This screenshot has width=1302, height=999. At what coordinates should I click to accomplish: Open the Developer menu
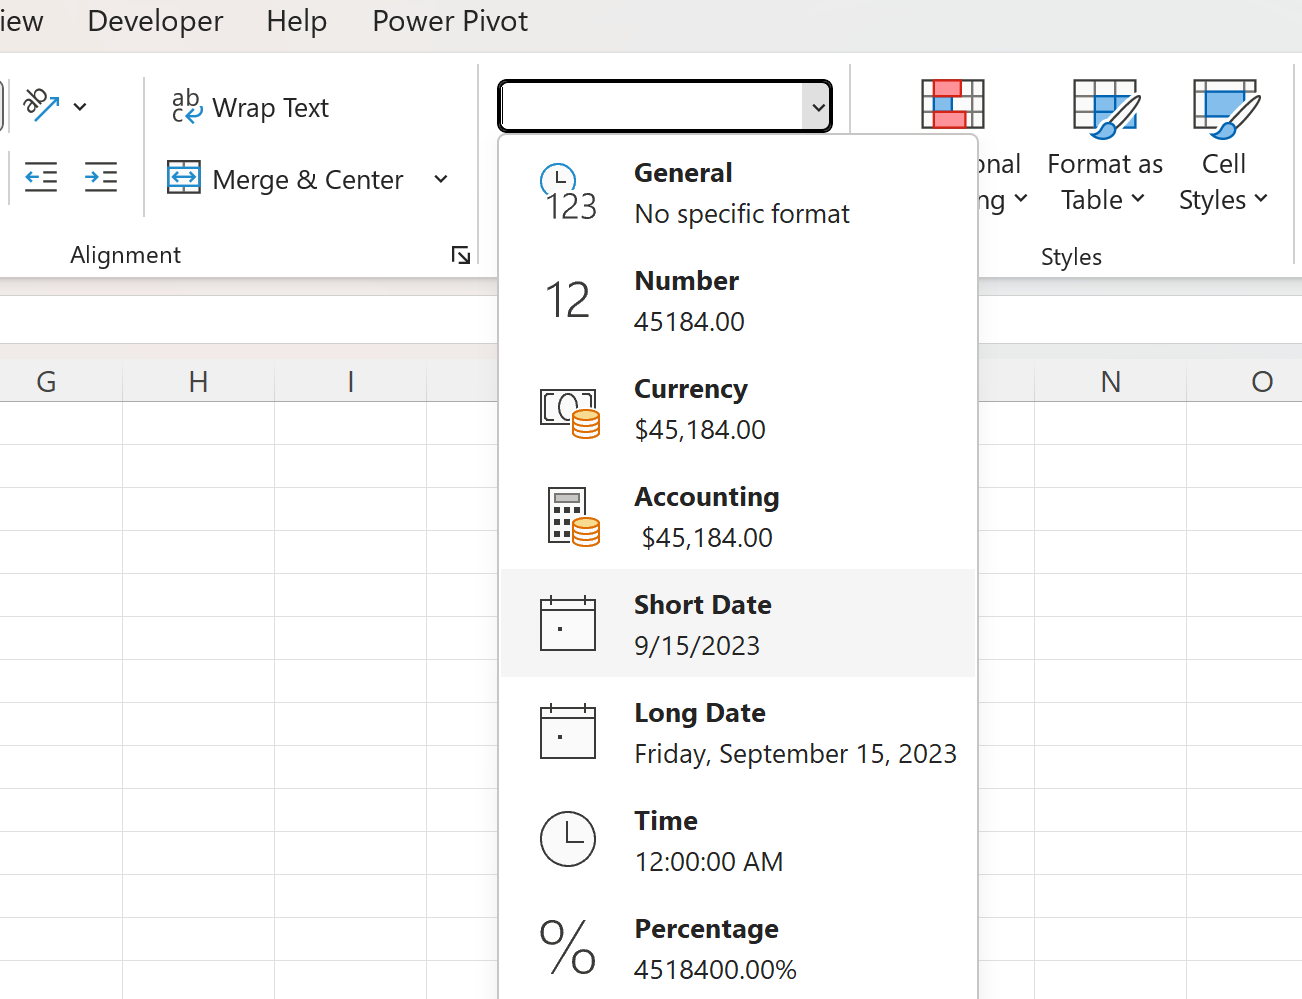pos(154,21)
